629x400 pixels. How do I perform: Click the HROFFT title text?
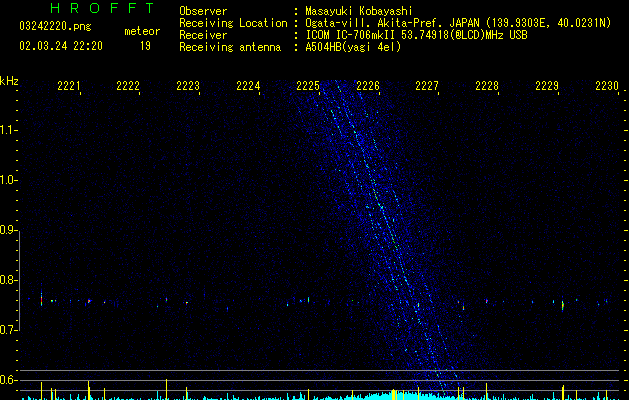coord(102,8)
